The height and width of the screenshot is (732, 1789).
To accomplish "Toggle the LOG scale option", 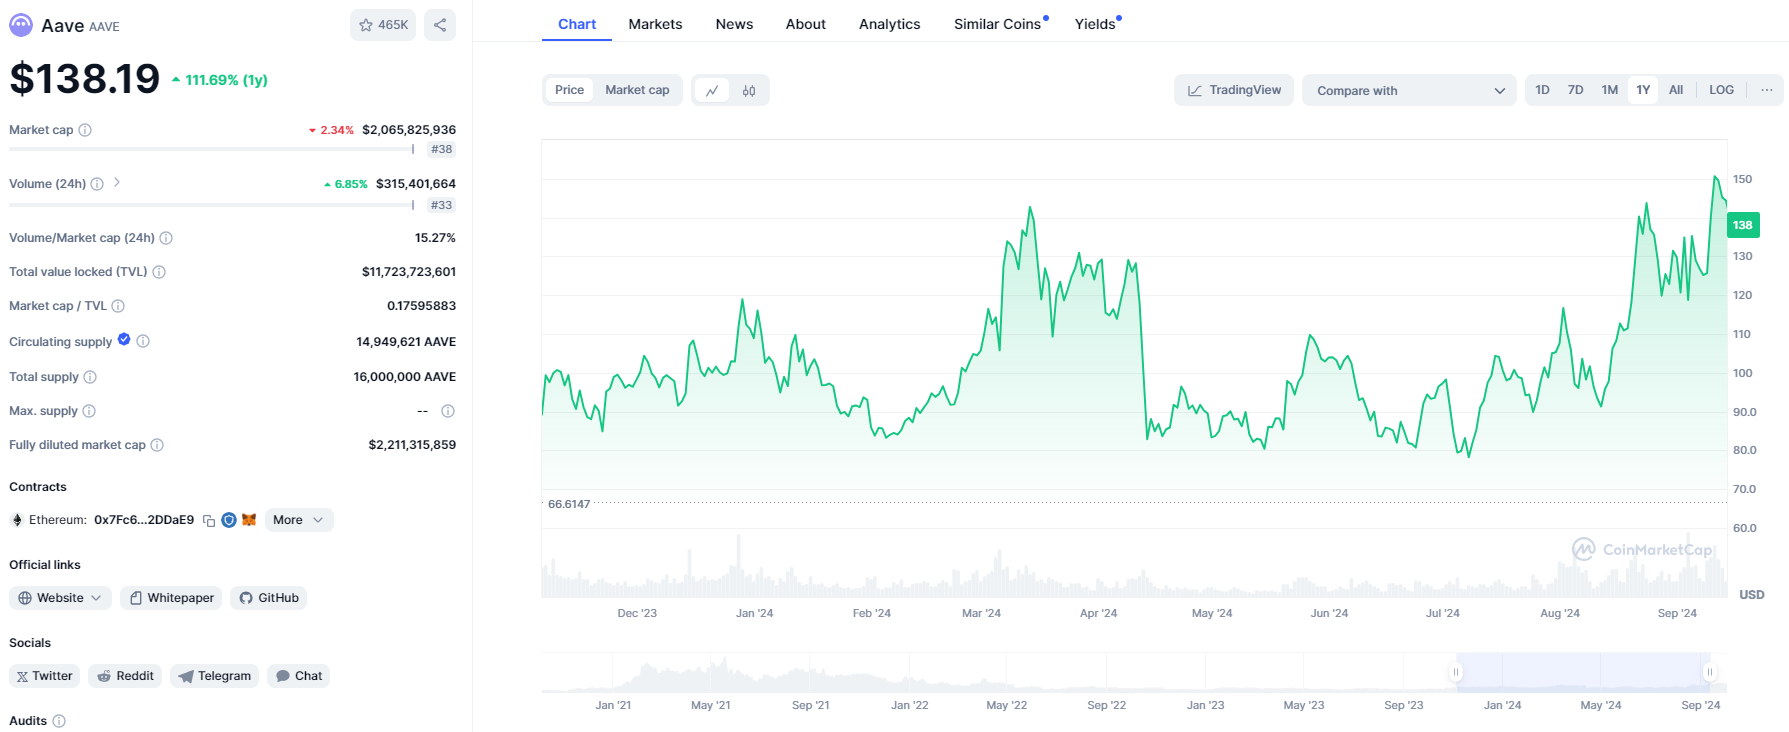I will 1721,90.
